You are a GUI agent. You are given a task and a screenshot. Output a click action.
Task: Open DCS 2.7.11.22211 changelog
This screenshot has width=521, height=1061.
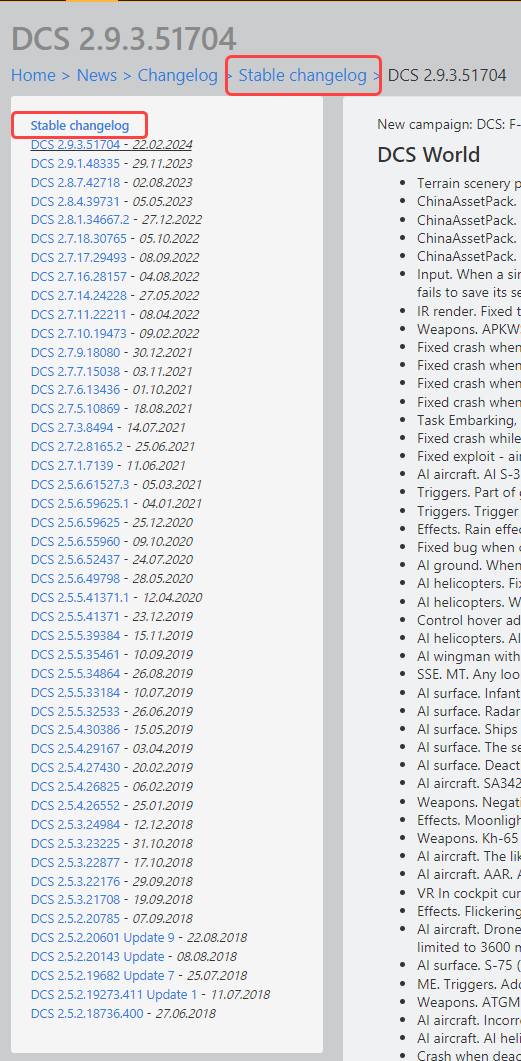click(78, 314)
